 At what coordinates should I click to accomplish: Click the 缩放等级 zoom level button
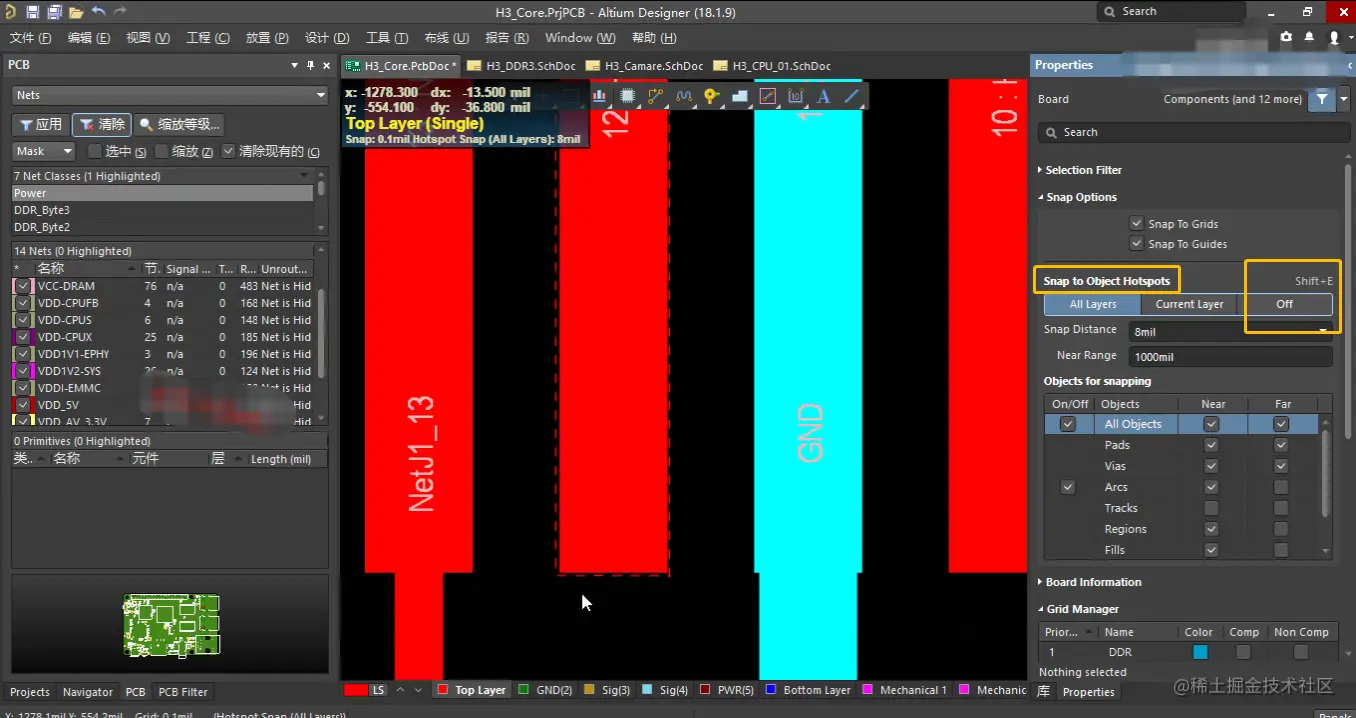pyautogui.click(x=180, y=124)
